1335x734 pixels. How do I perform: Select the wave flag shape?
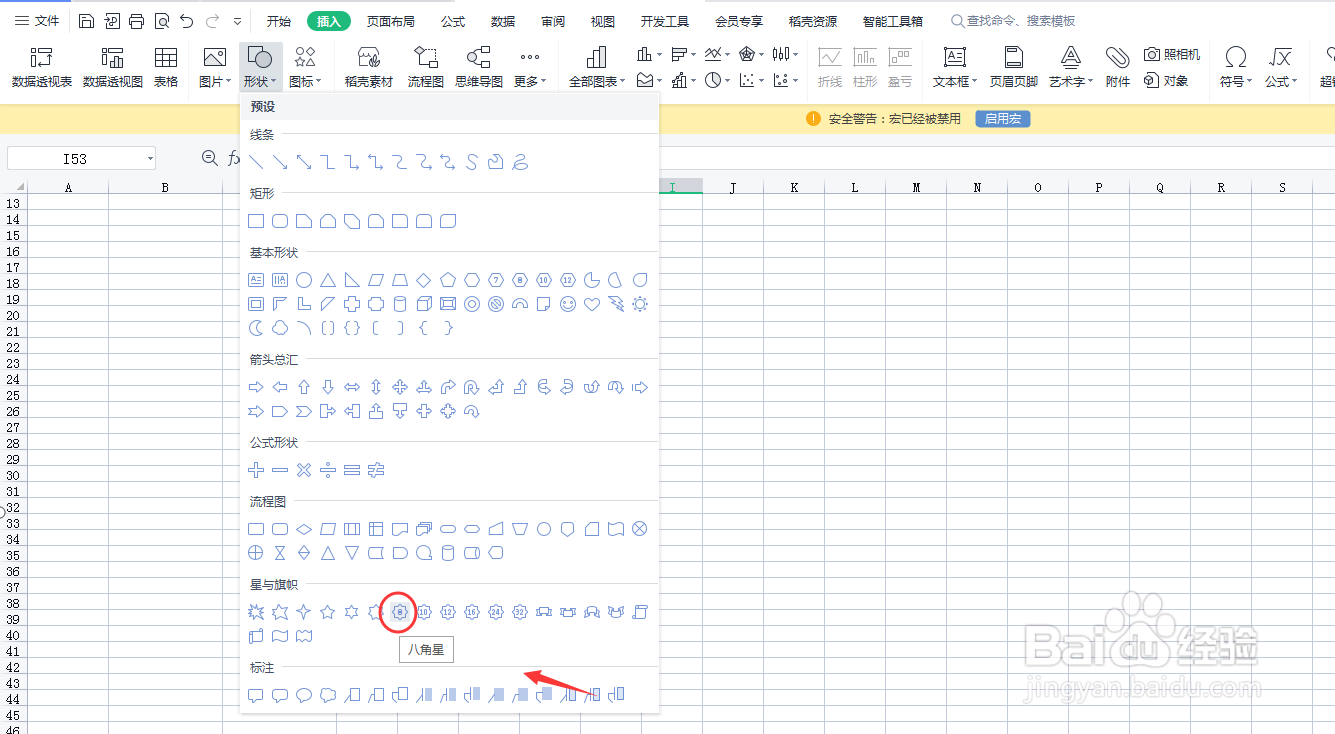point(280,636)
